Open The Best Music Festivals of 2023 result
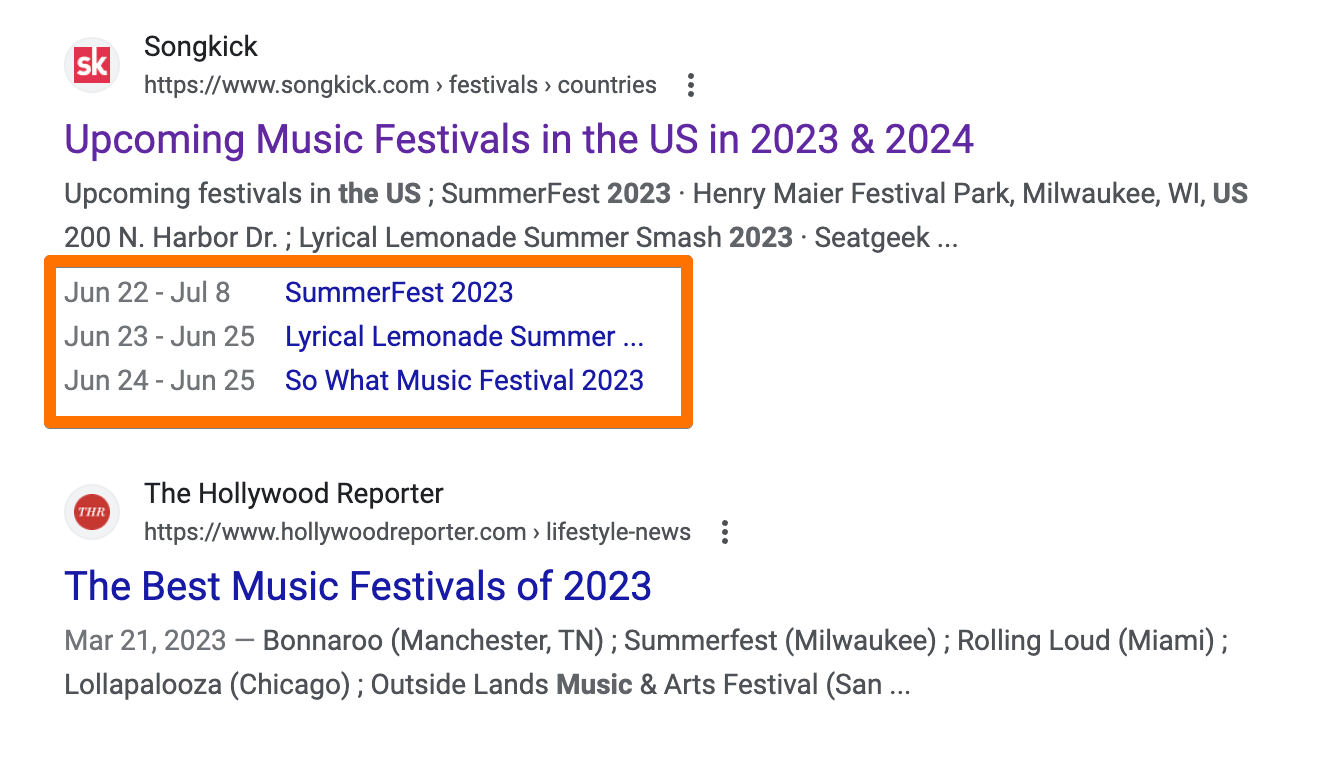This screenshot has width=1340, height=760. tap(358, 586)
